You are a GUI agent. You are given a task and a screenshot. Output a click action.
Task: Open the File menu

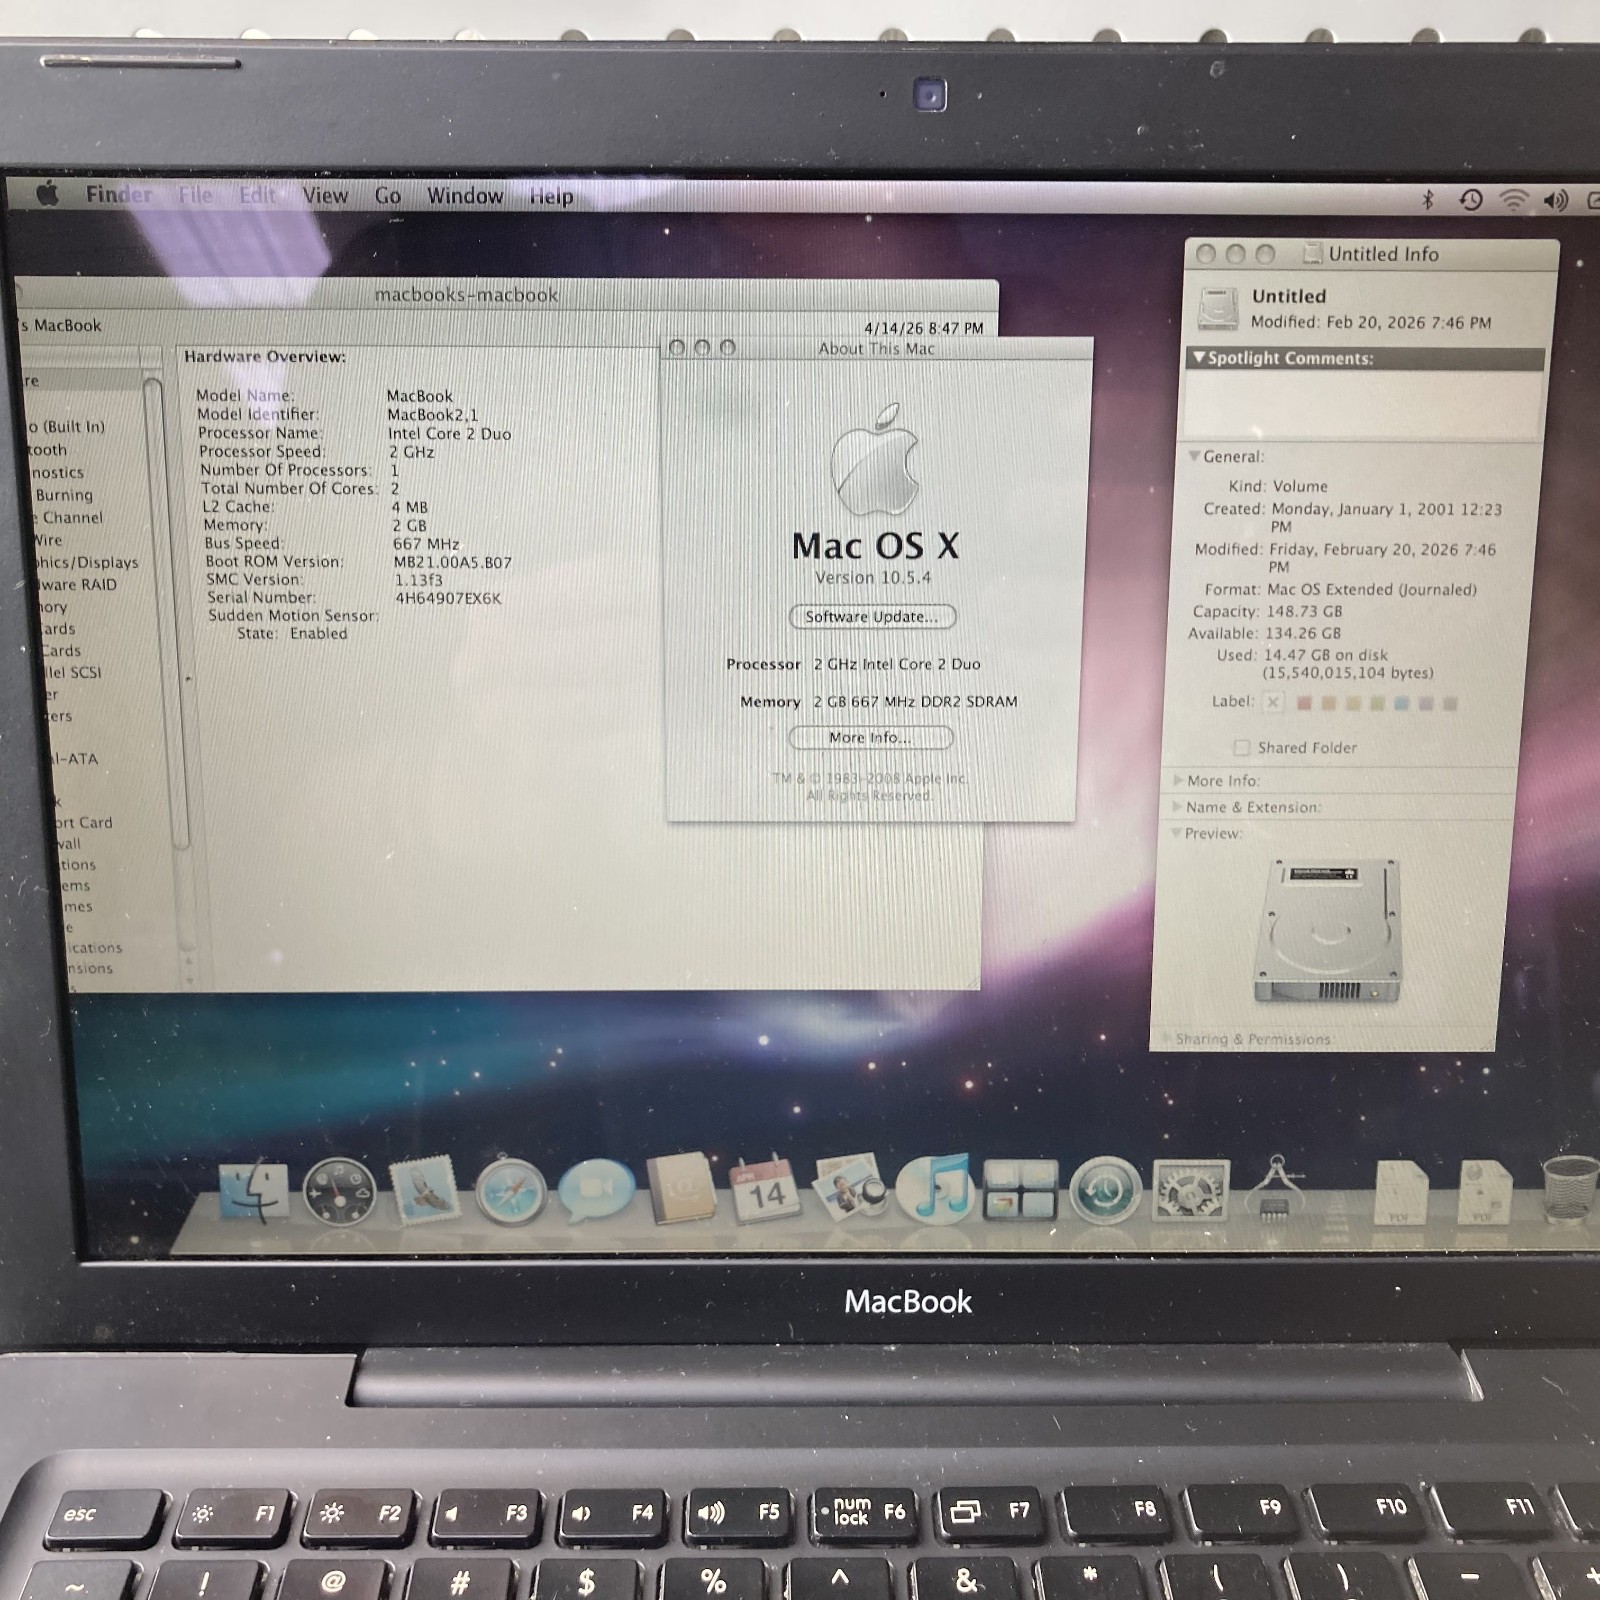(195, 195)
